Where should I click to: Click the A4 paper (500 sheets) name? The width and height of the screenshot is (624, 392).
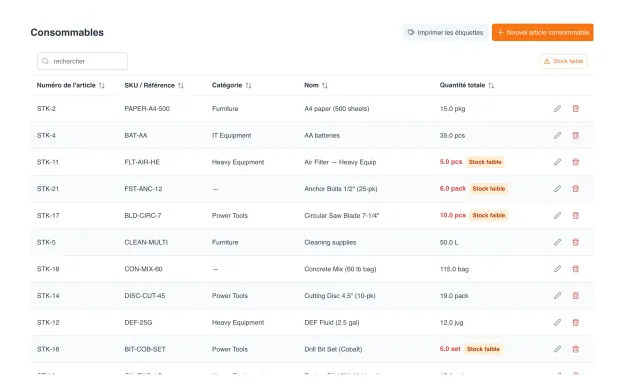click(337, 109)
